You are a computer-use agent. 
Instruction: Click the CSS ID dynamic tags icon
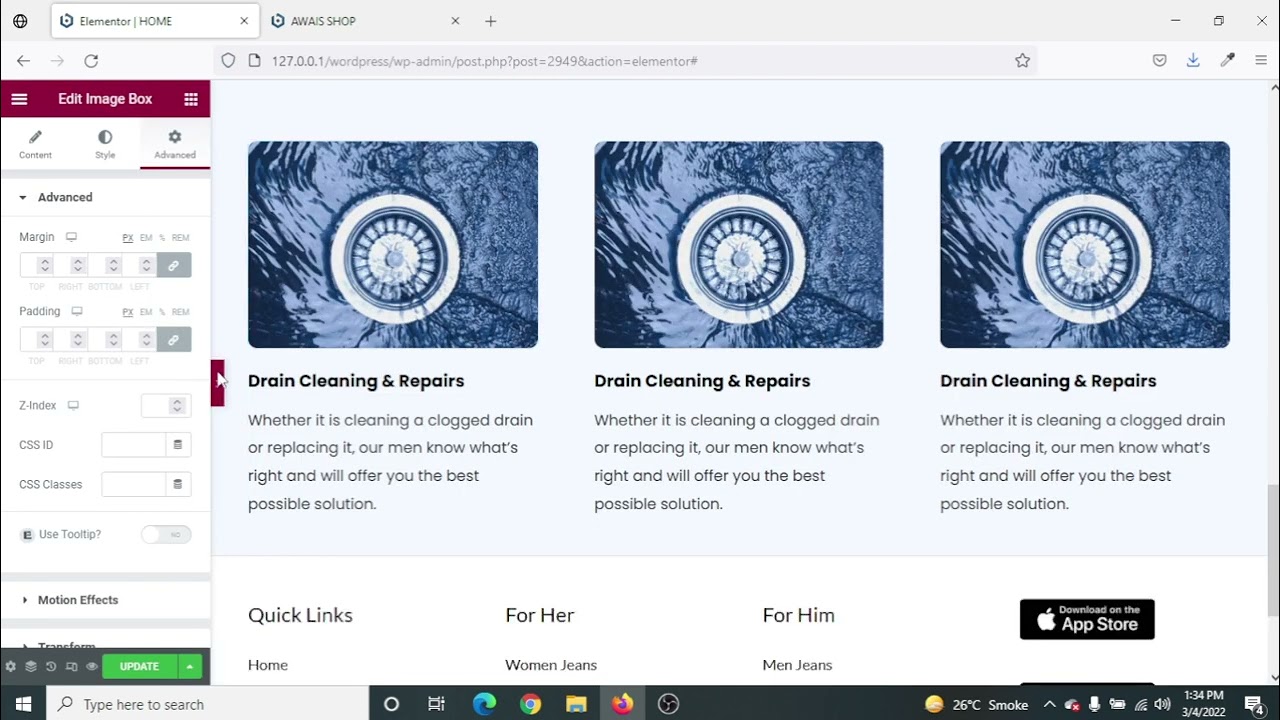coord(178,445)
